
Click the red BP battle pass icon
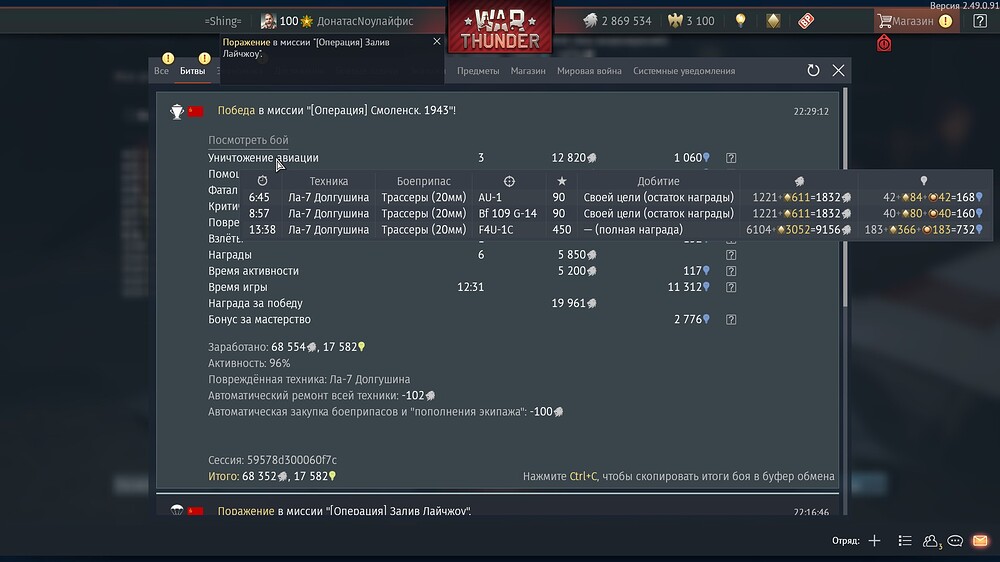806,21
